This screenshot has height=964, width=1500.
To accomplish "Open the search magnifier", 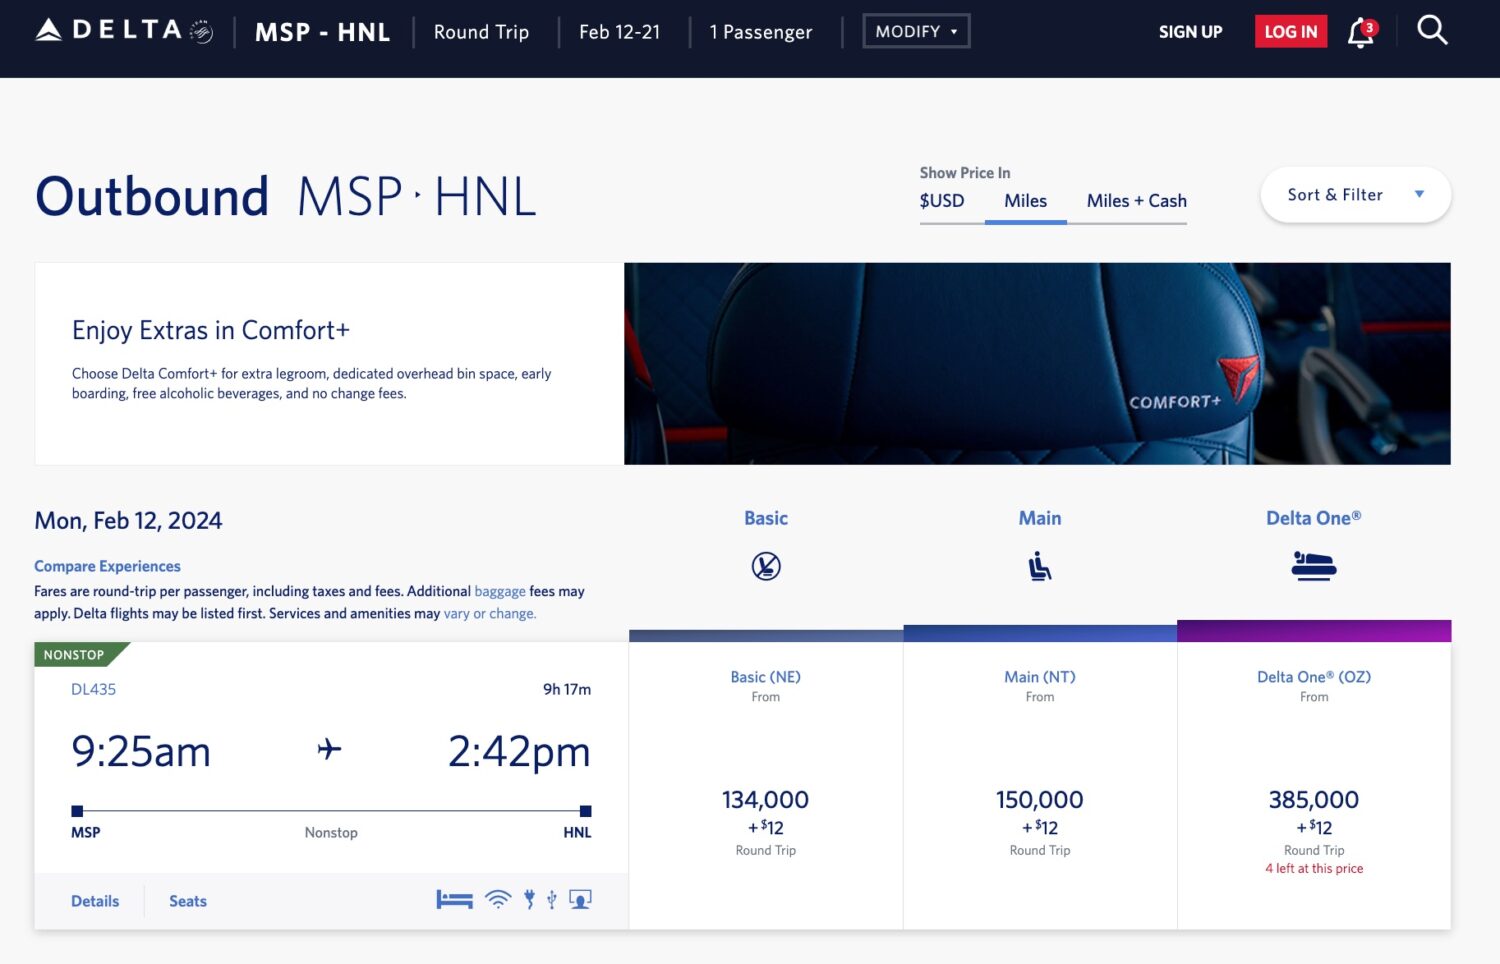I will [1432, 31].
